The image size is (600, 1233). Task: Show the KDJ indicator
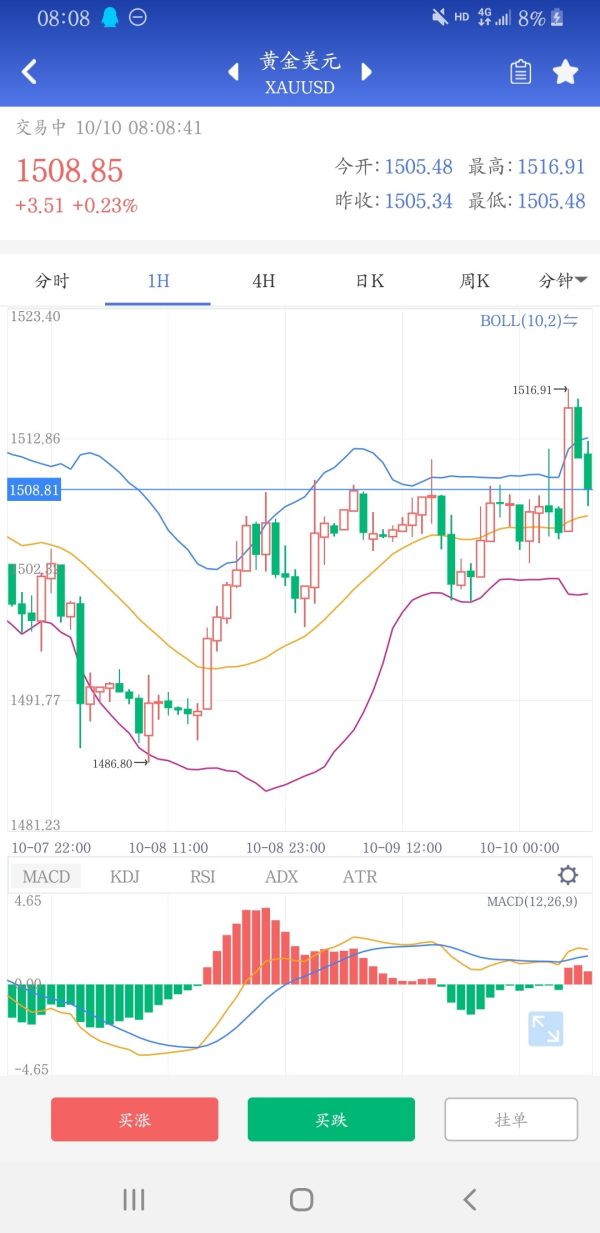coord(125,877)
